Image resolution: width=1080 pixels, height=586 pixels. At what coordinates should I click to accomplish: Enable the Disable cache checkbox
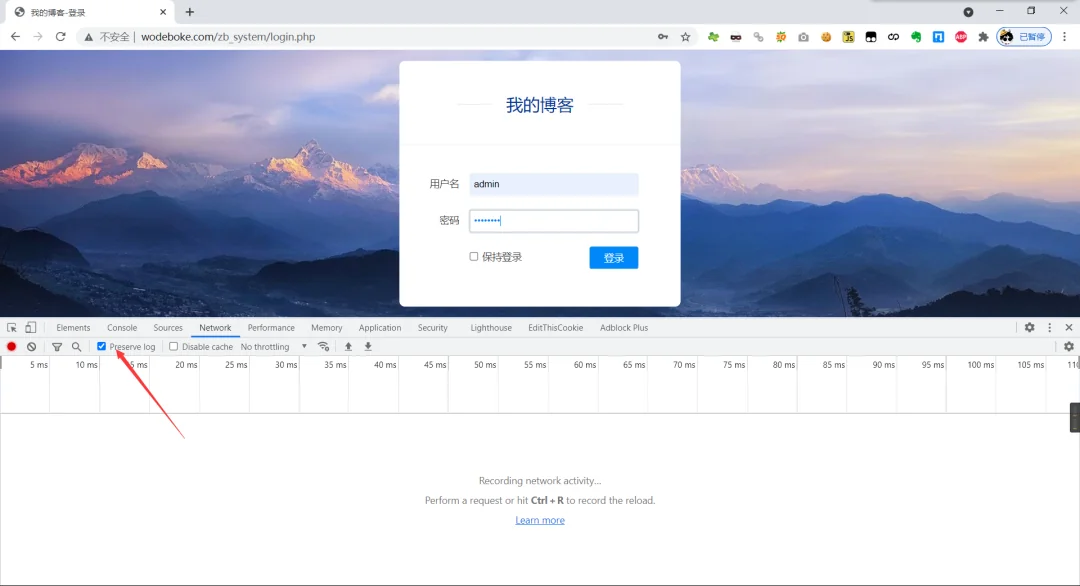point(174,346)
